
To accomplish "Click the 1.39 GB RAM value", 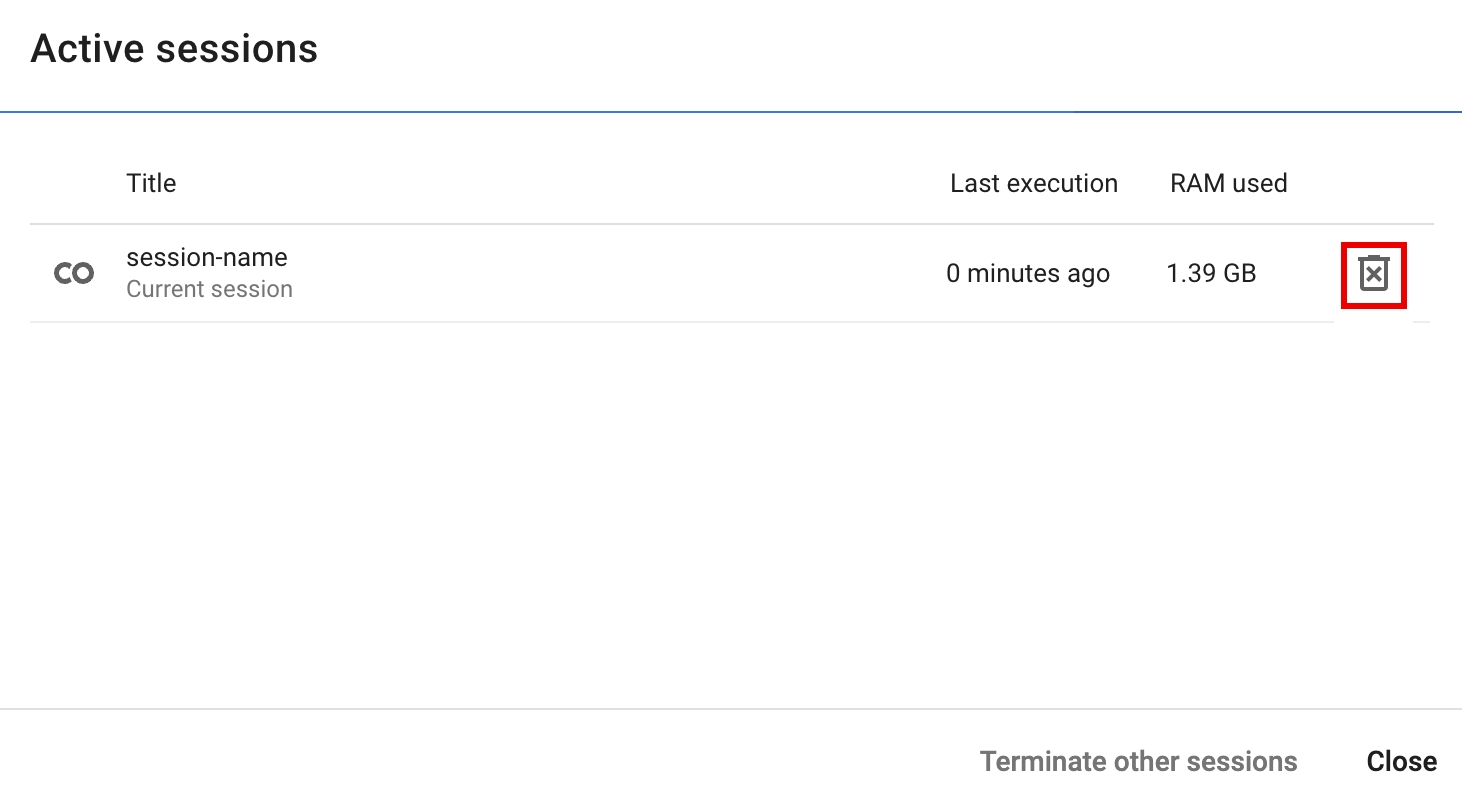I will click(1210, 272).
